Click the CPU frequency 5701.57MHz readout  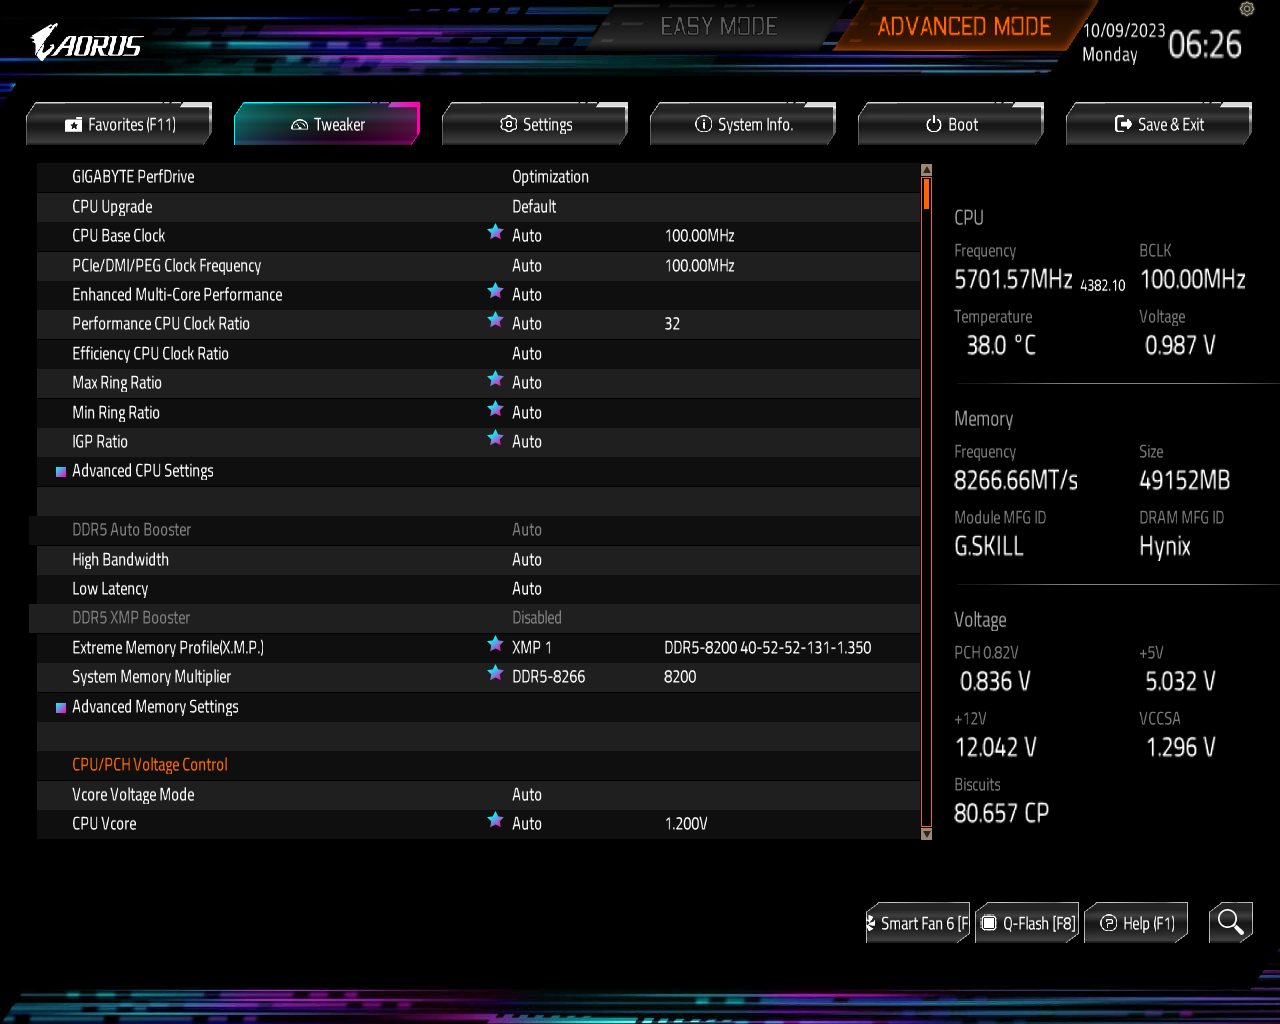pos(1013,280)
